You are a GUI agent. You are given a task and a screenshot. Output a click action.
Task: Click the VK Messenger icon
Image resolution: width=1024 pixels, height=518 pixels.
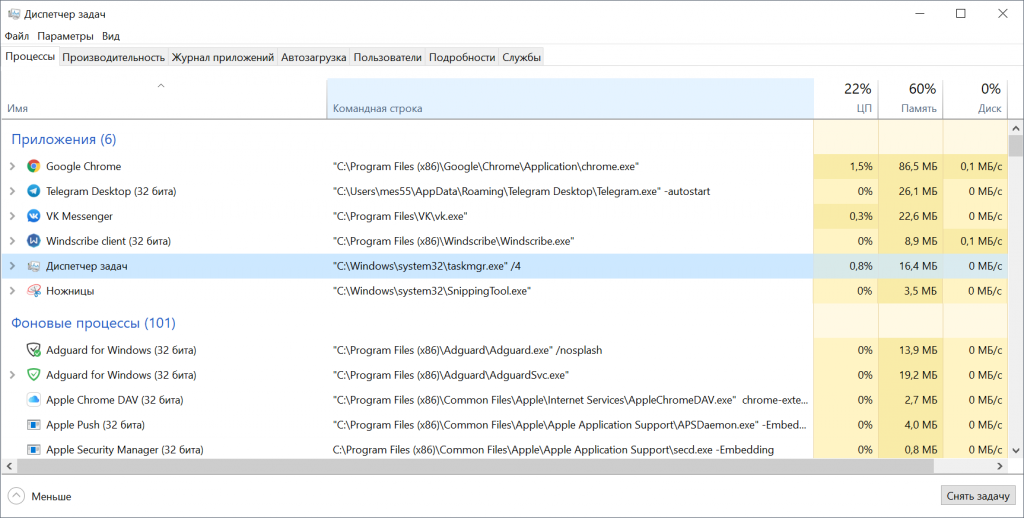pos(33,216)
